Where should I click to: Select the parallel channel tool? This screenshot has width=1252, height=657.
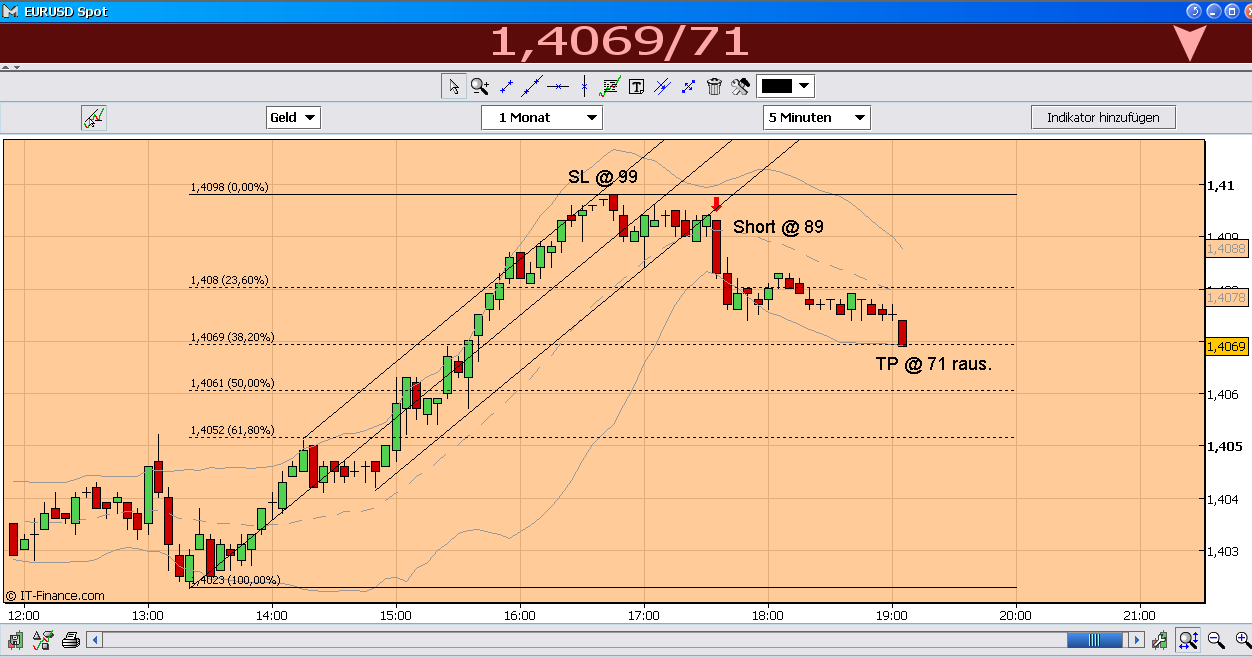pyautogui.click(x=662, y=86)
